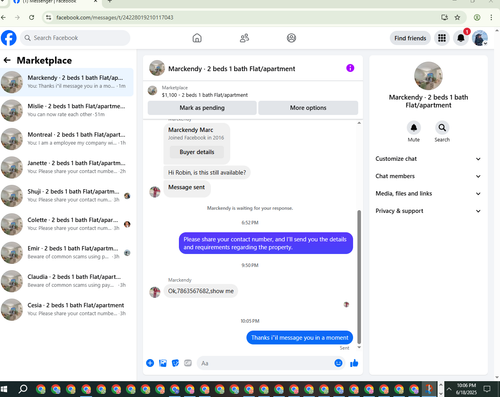This screenshot has width=500, height=397.
Task: Open the Shuji conversation
Action: pyautogui.click(x=67, y=196)
